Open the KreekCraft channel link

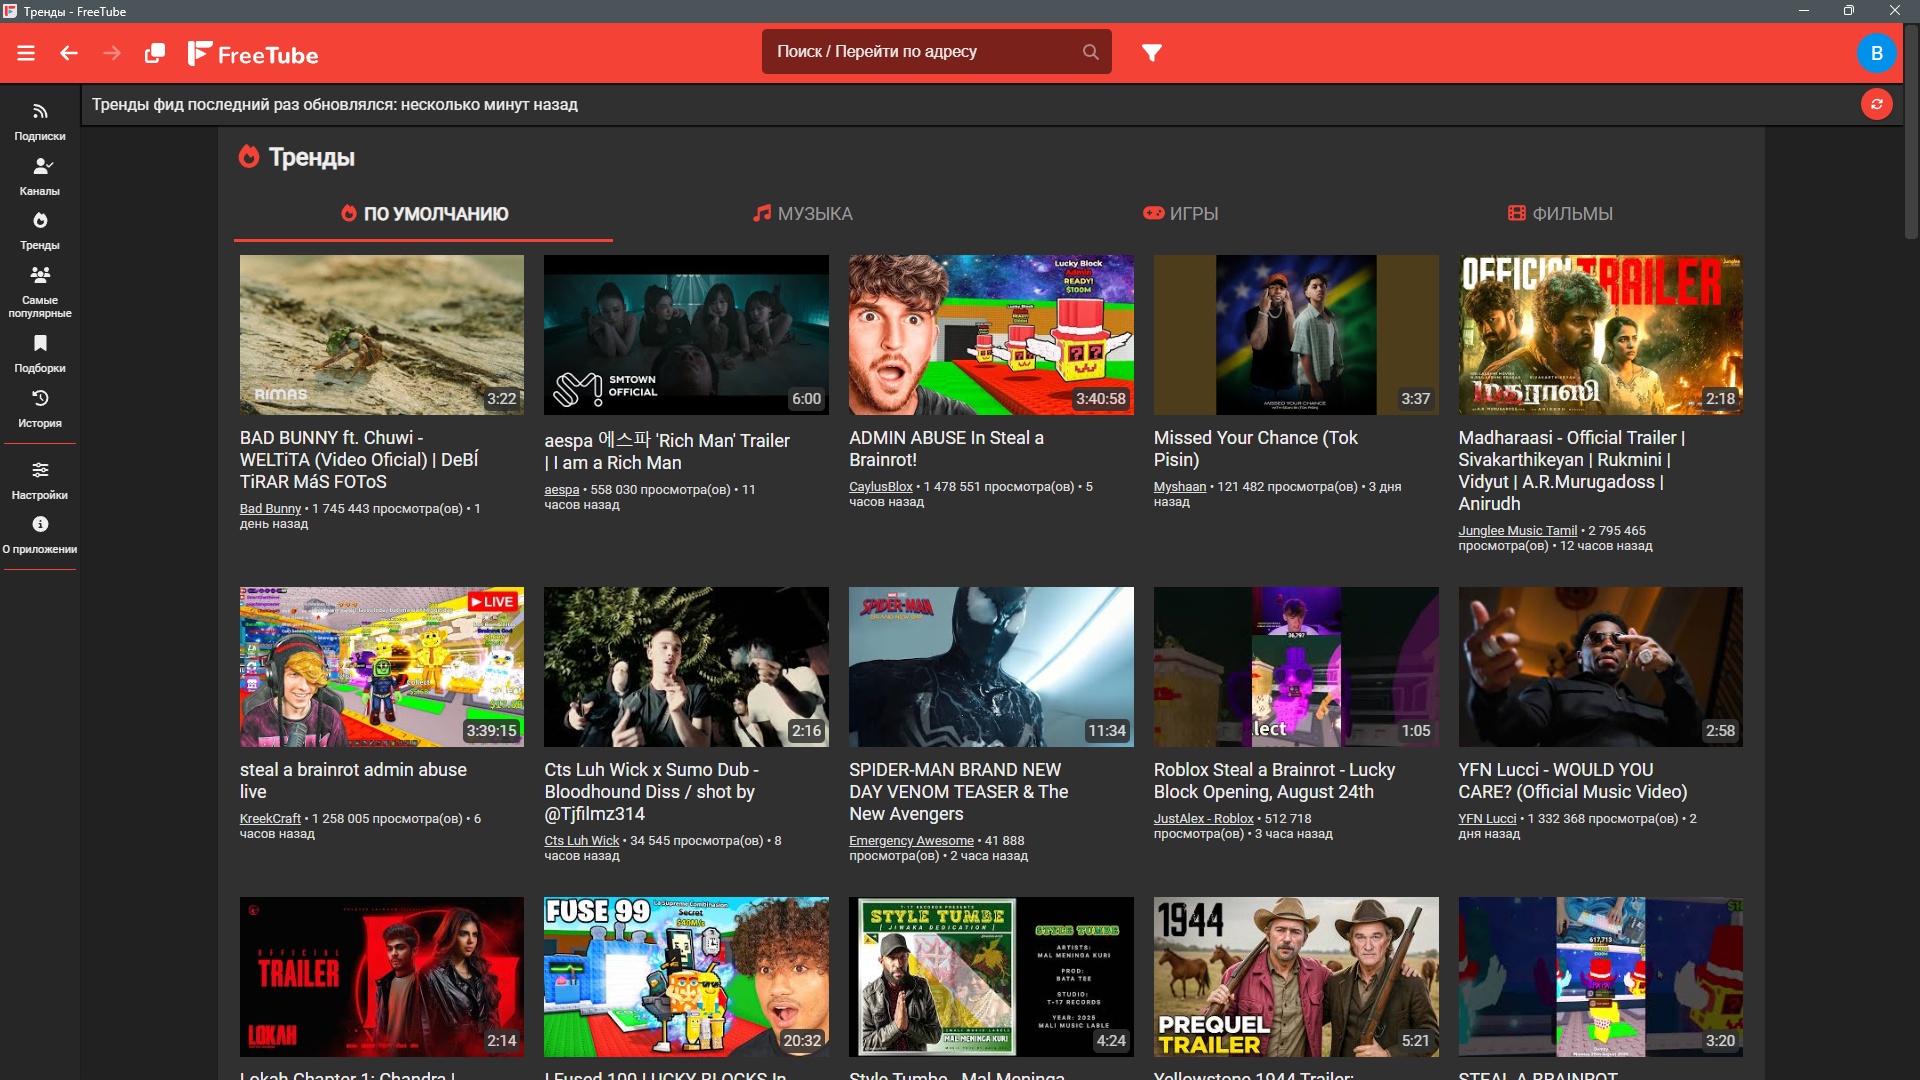click(x=270, y=819)
